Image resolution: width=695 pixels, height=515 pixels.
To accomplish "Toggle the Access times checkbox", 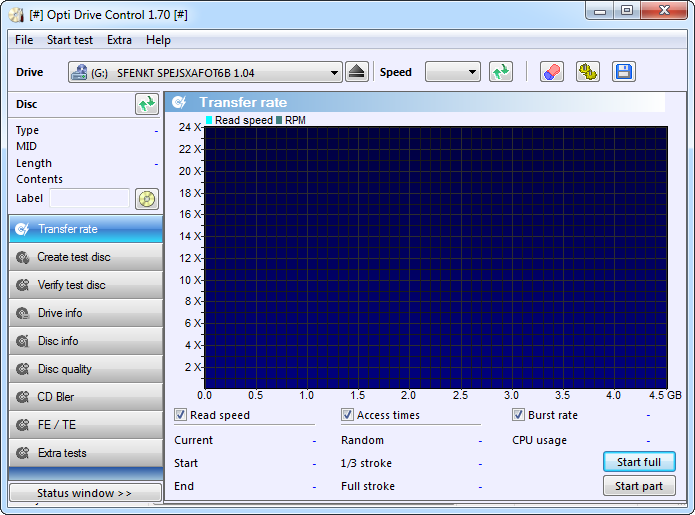I will 347,415.
